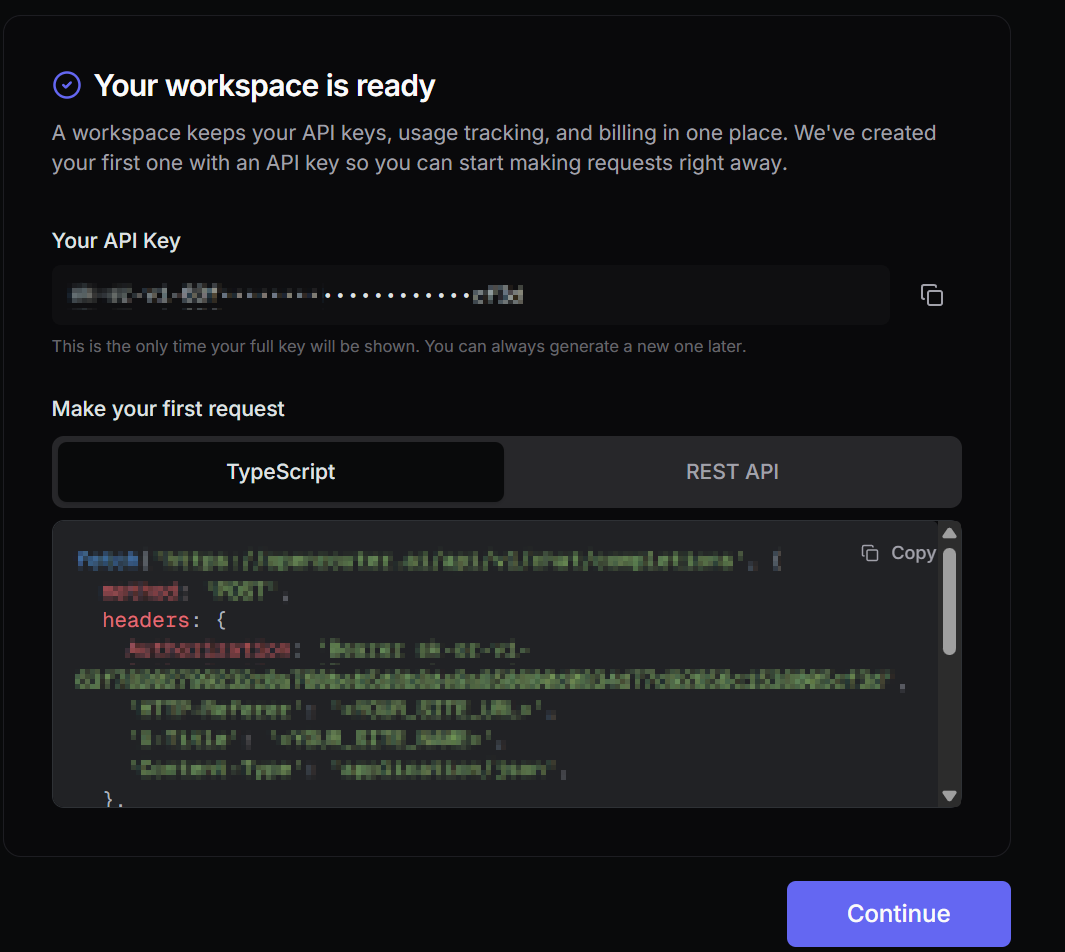Click the 'Your API Key' label
The height and width of the screenshot is (952, 1065).
click(x=116, y=240)
